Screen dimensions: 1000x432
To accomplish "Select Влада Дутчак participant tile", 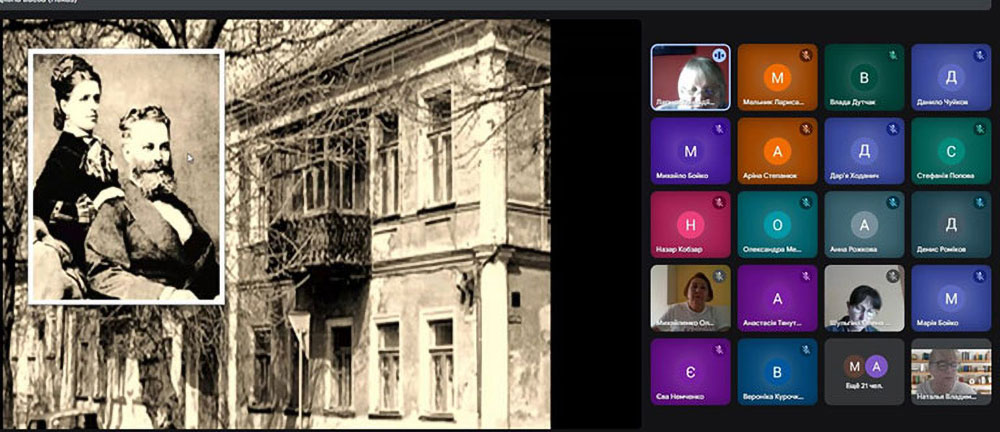I will [x=864, y=77].
